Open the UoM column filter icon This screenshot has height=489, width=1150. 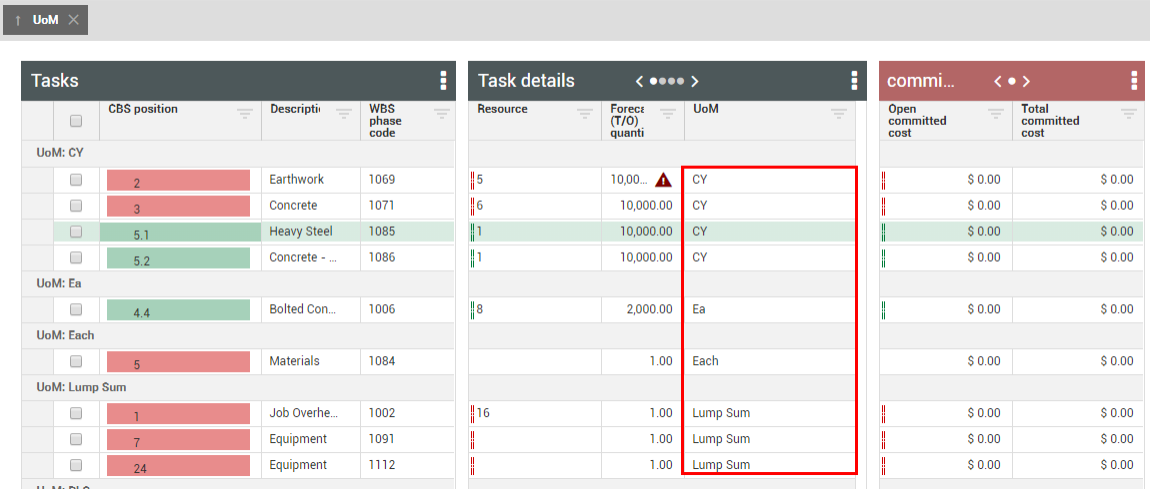point(839,113)
